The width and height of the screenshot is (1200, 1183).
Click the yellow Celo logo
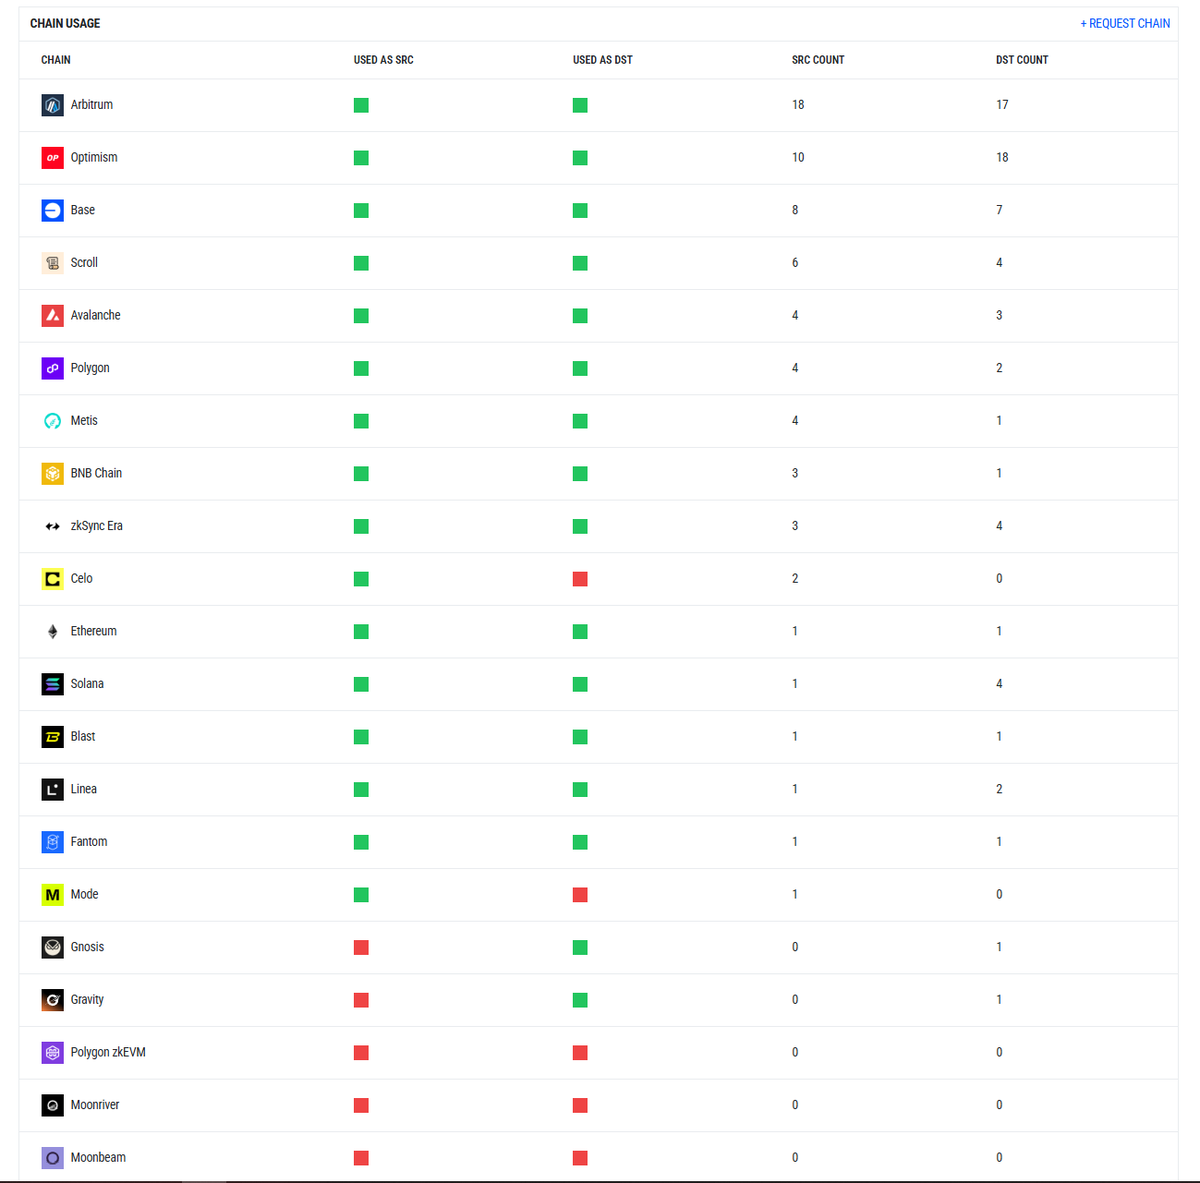point(52,579)
